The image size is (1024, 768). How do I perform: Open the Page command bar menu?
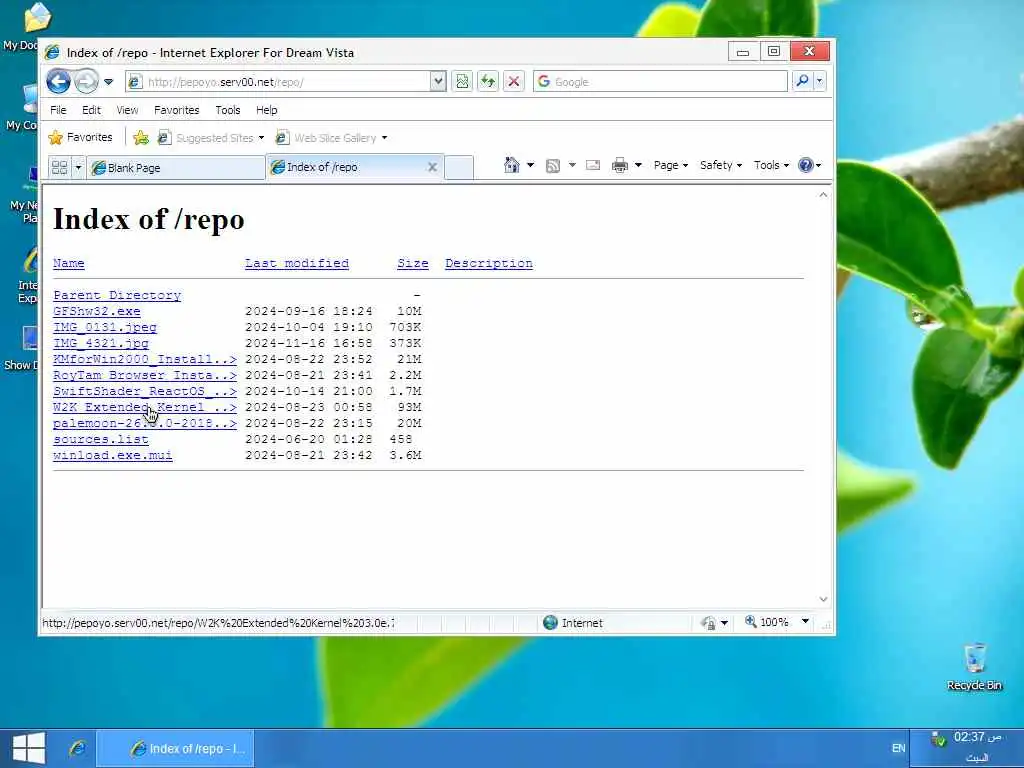(671, 165)
